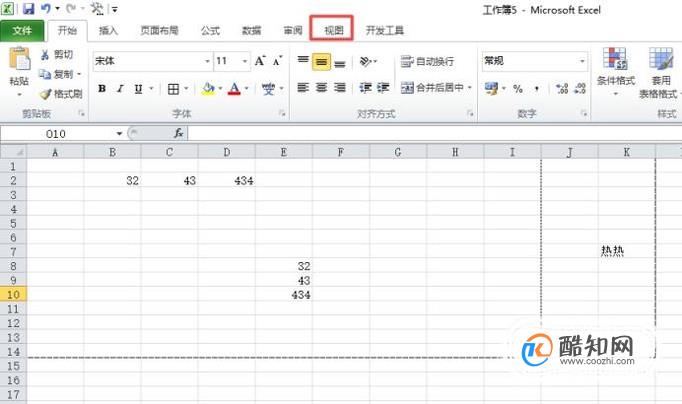Screen dimensions: 682x404
Task: Select the column E header
Action: click(x=284, y=152)
